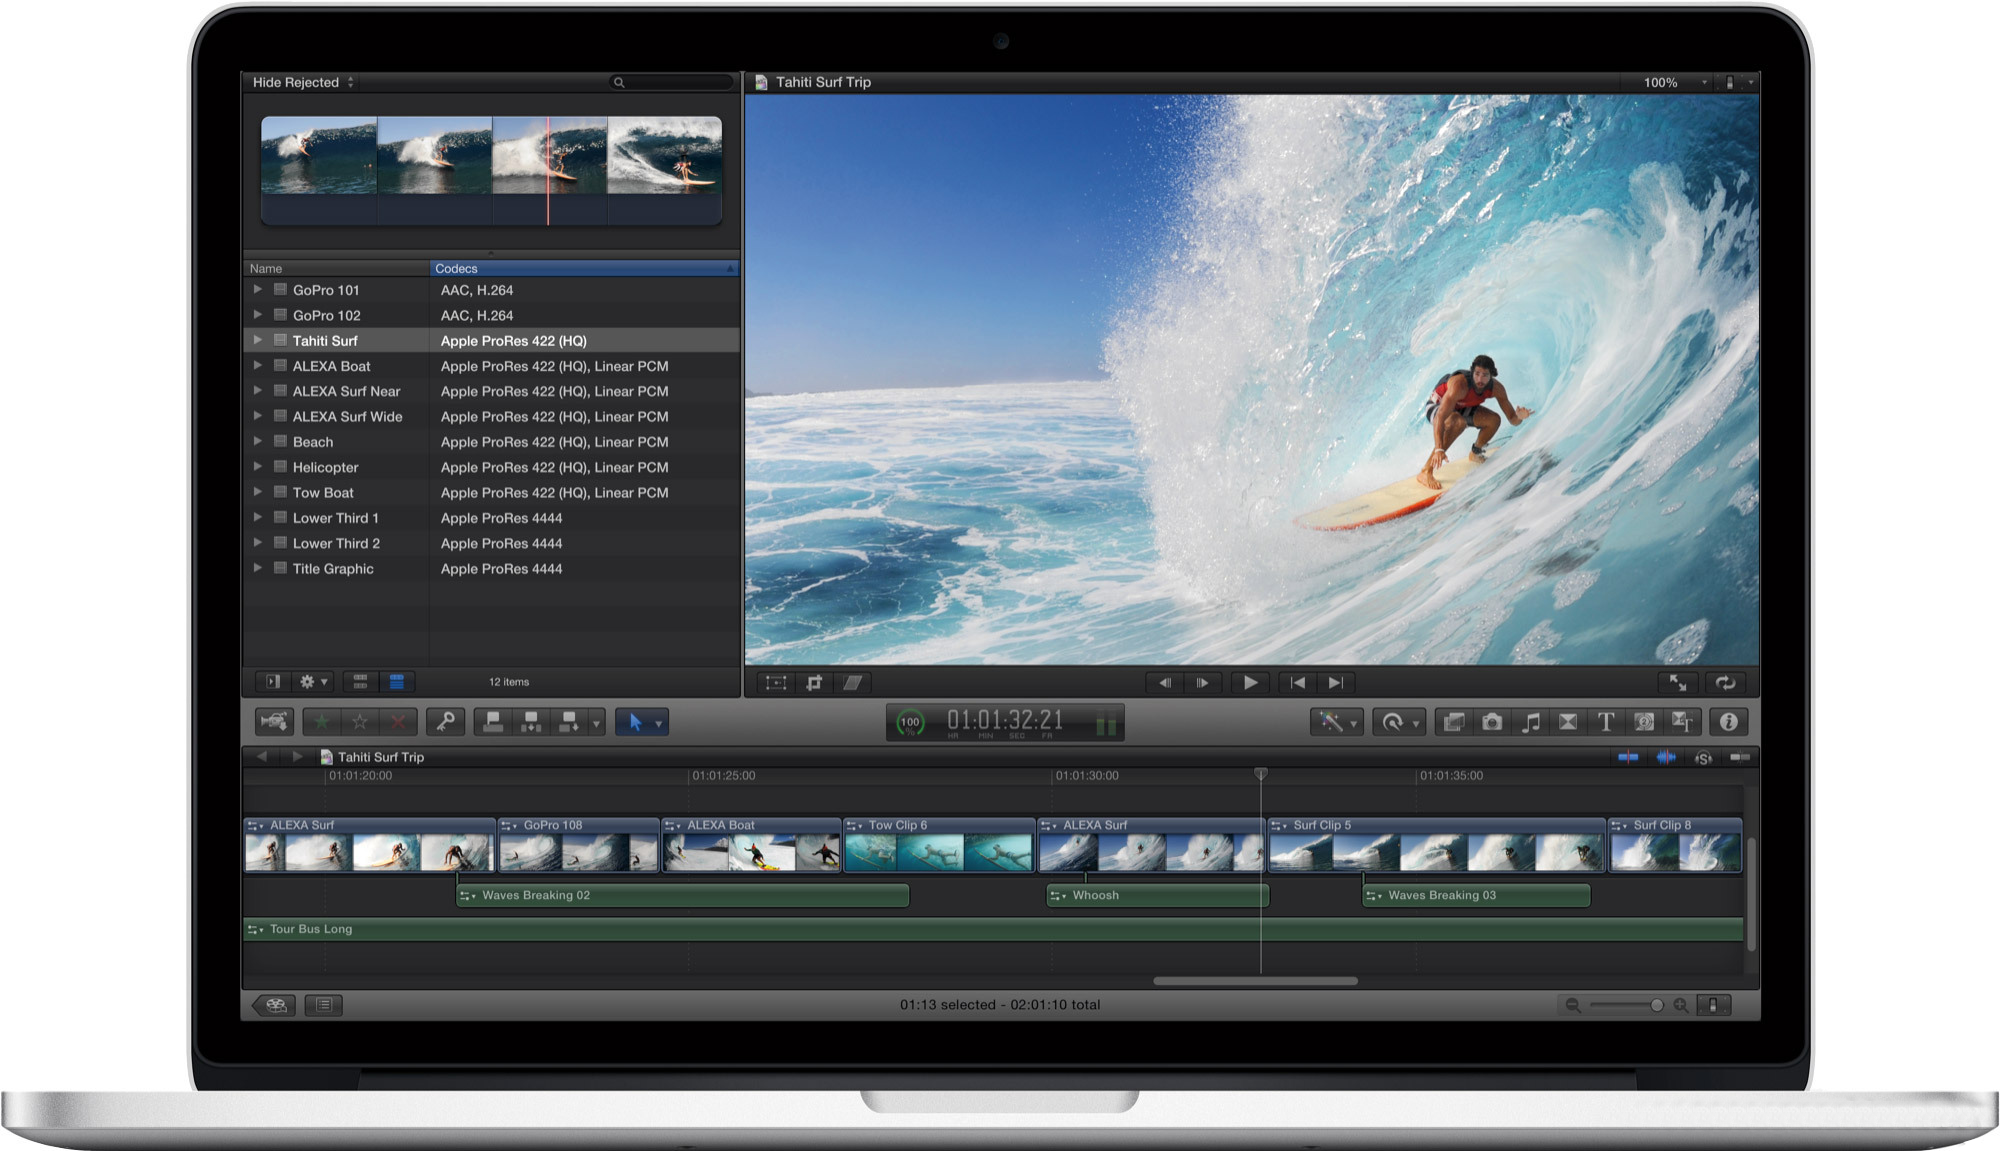
Task: Show the Transitions browser
Action: coord(1568,722)
